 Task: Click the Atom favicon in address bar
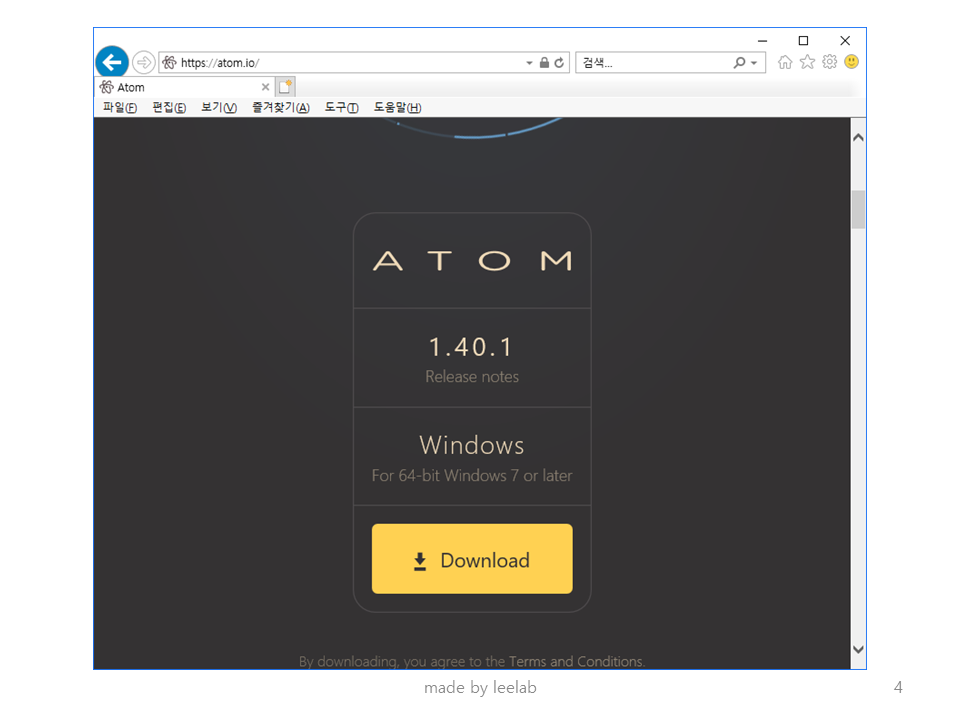(170, 62)
